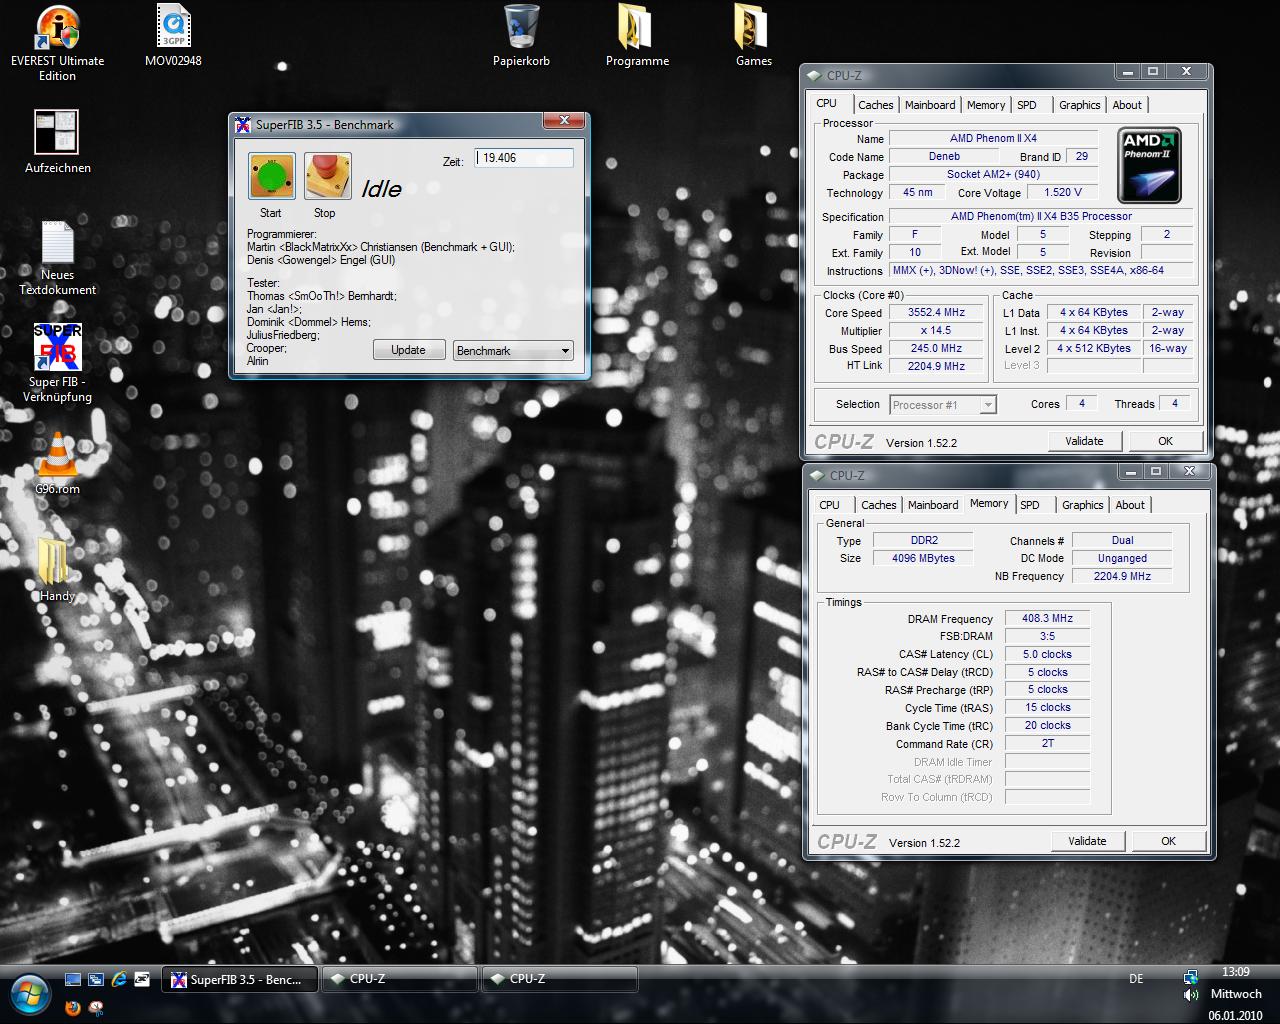Click OK in the upper CPU-Z window
The height and width of the screenshot is (1024, 1280).
(1165, 441)
